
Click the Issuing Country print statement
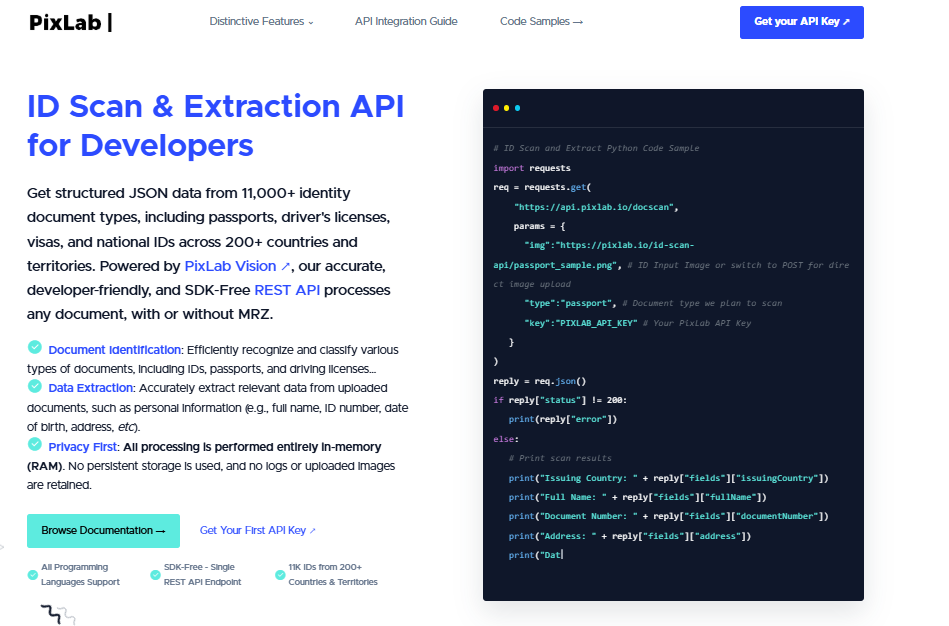click(668, 478)
